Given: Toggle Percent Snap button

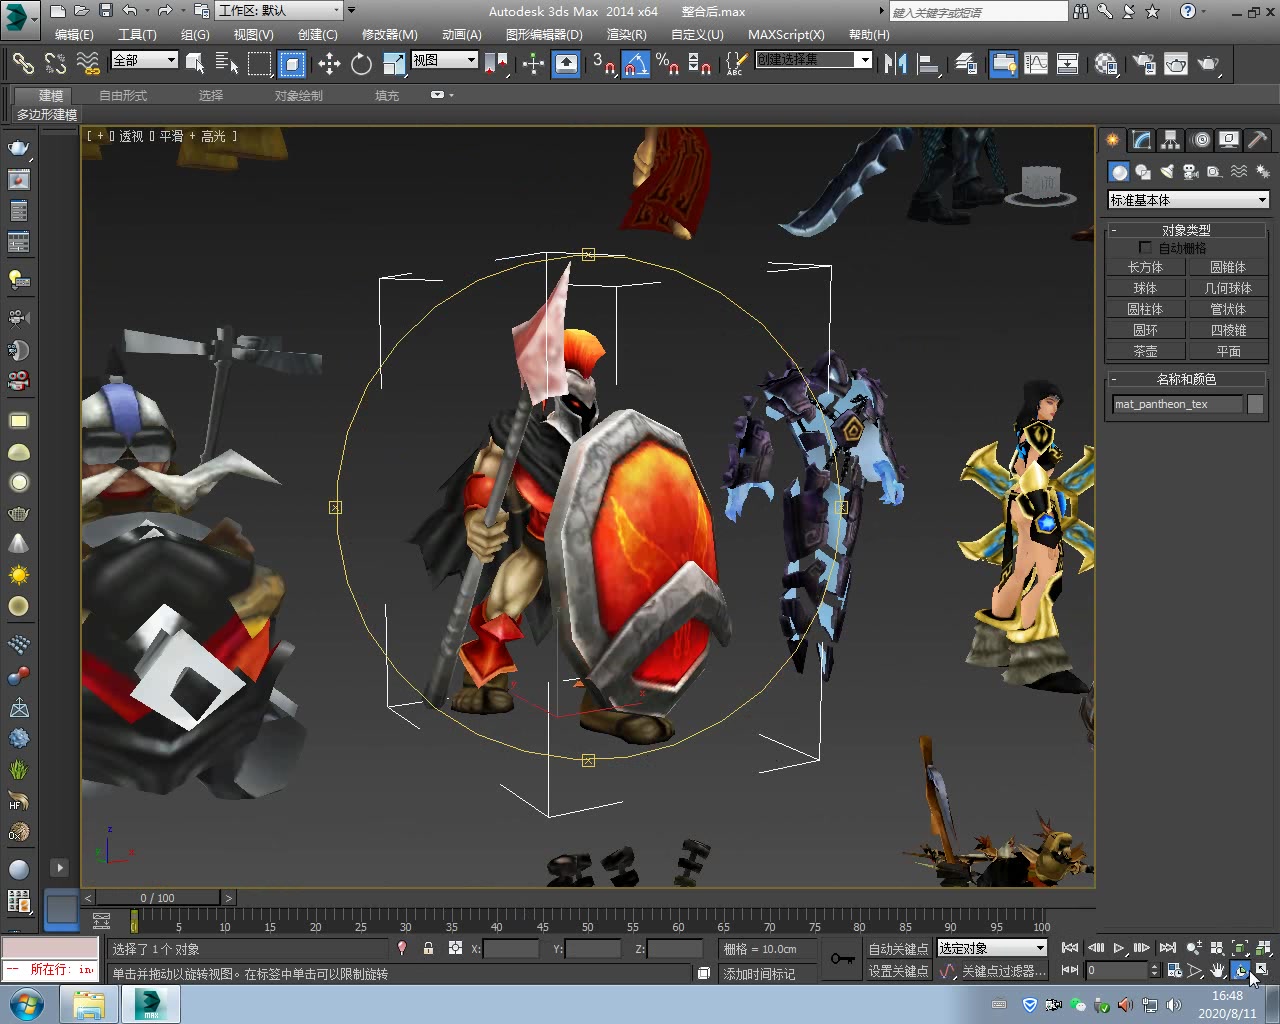Looking at the screenshot, I should click(x=667, y=64).
